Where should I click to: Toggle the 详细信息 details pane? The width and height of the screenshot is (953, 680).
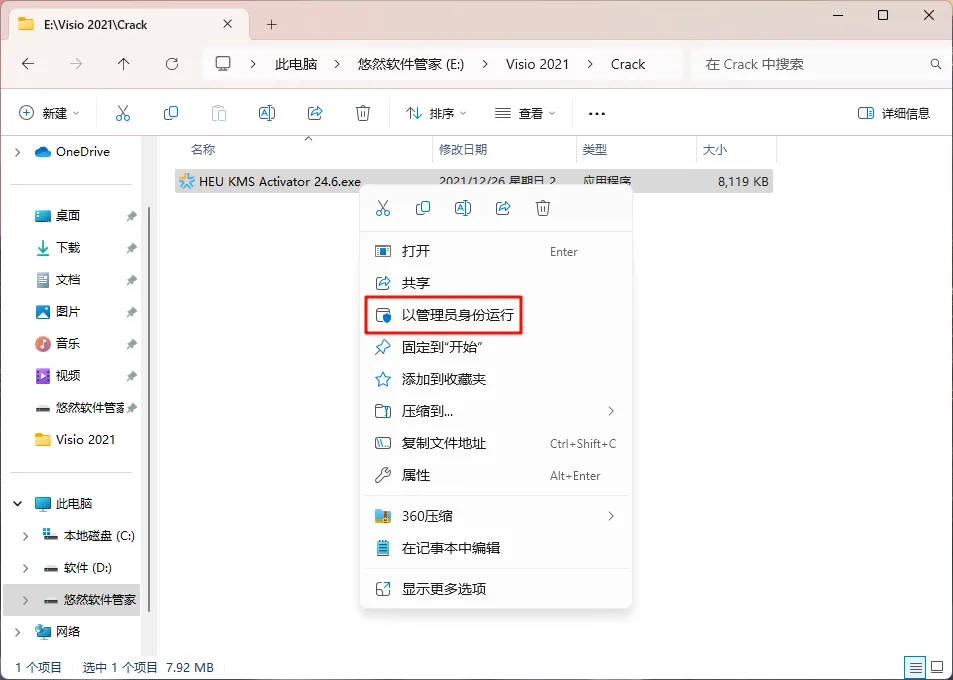pyautogui.click(x=893, y=113)
